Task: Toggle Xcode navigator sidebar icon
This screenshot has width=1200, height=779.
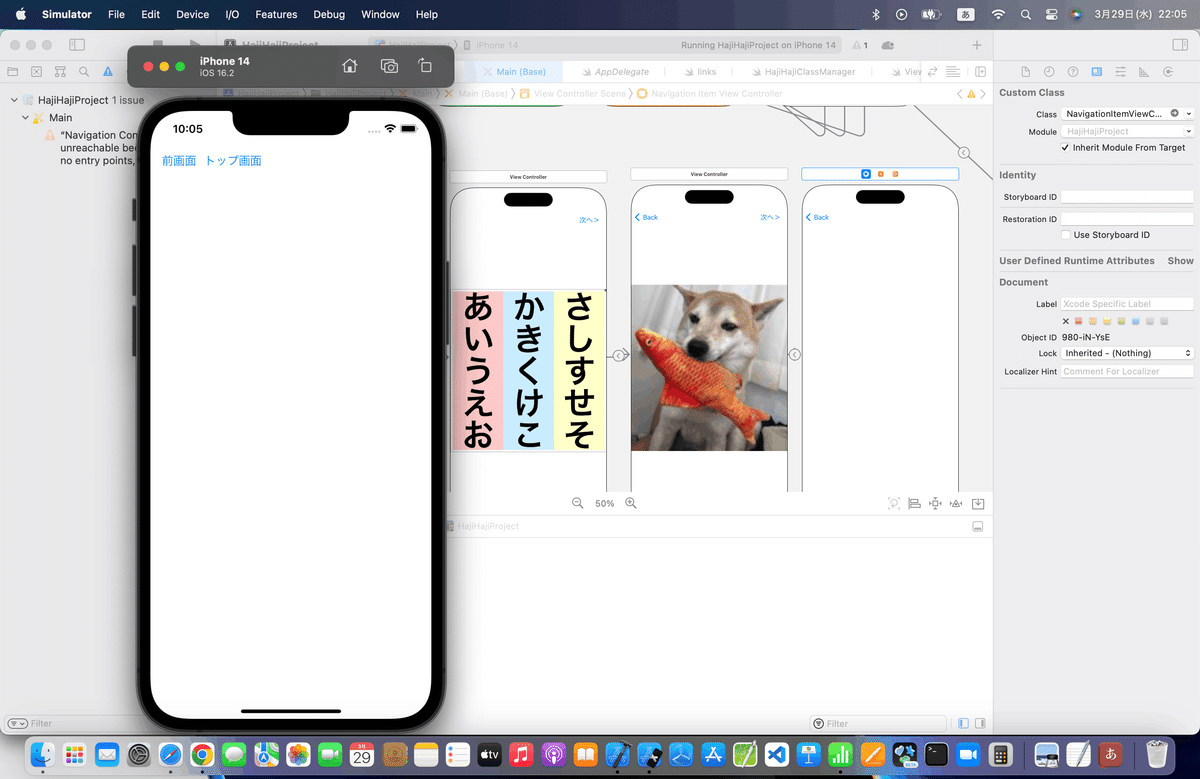Action: (x=77, y=45)
